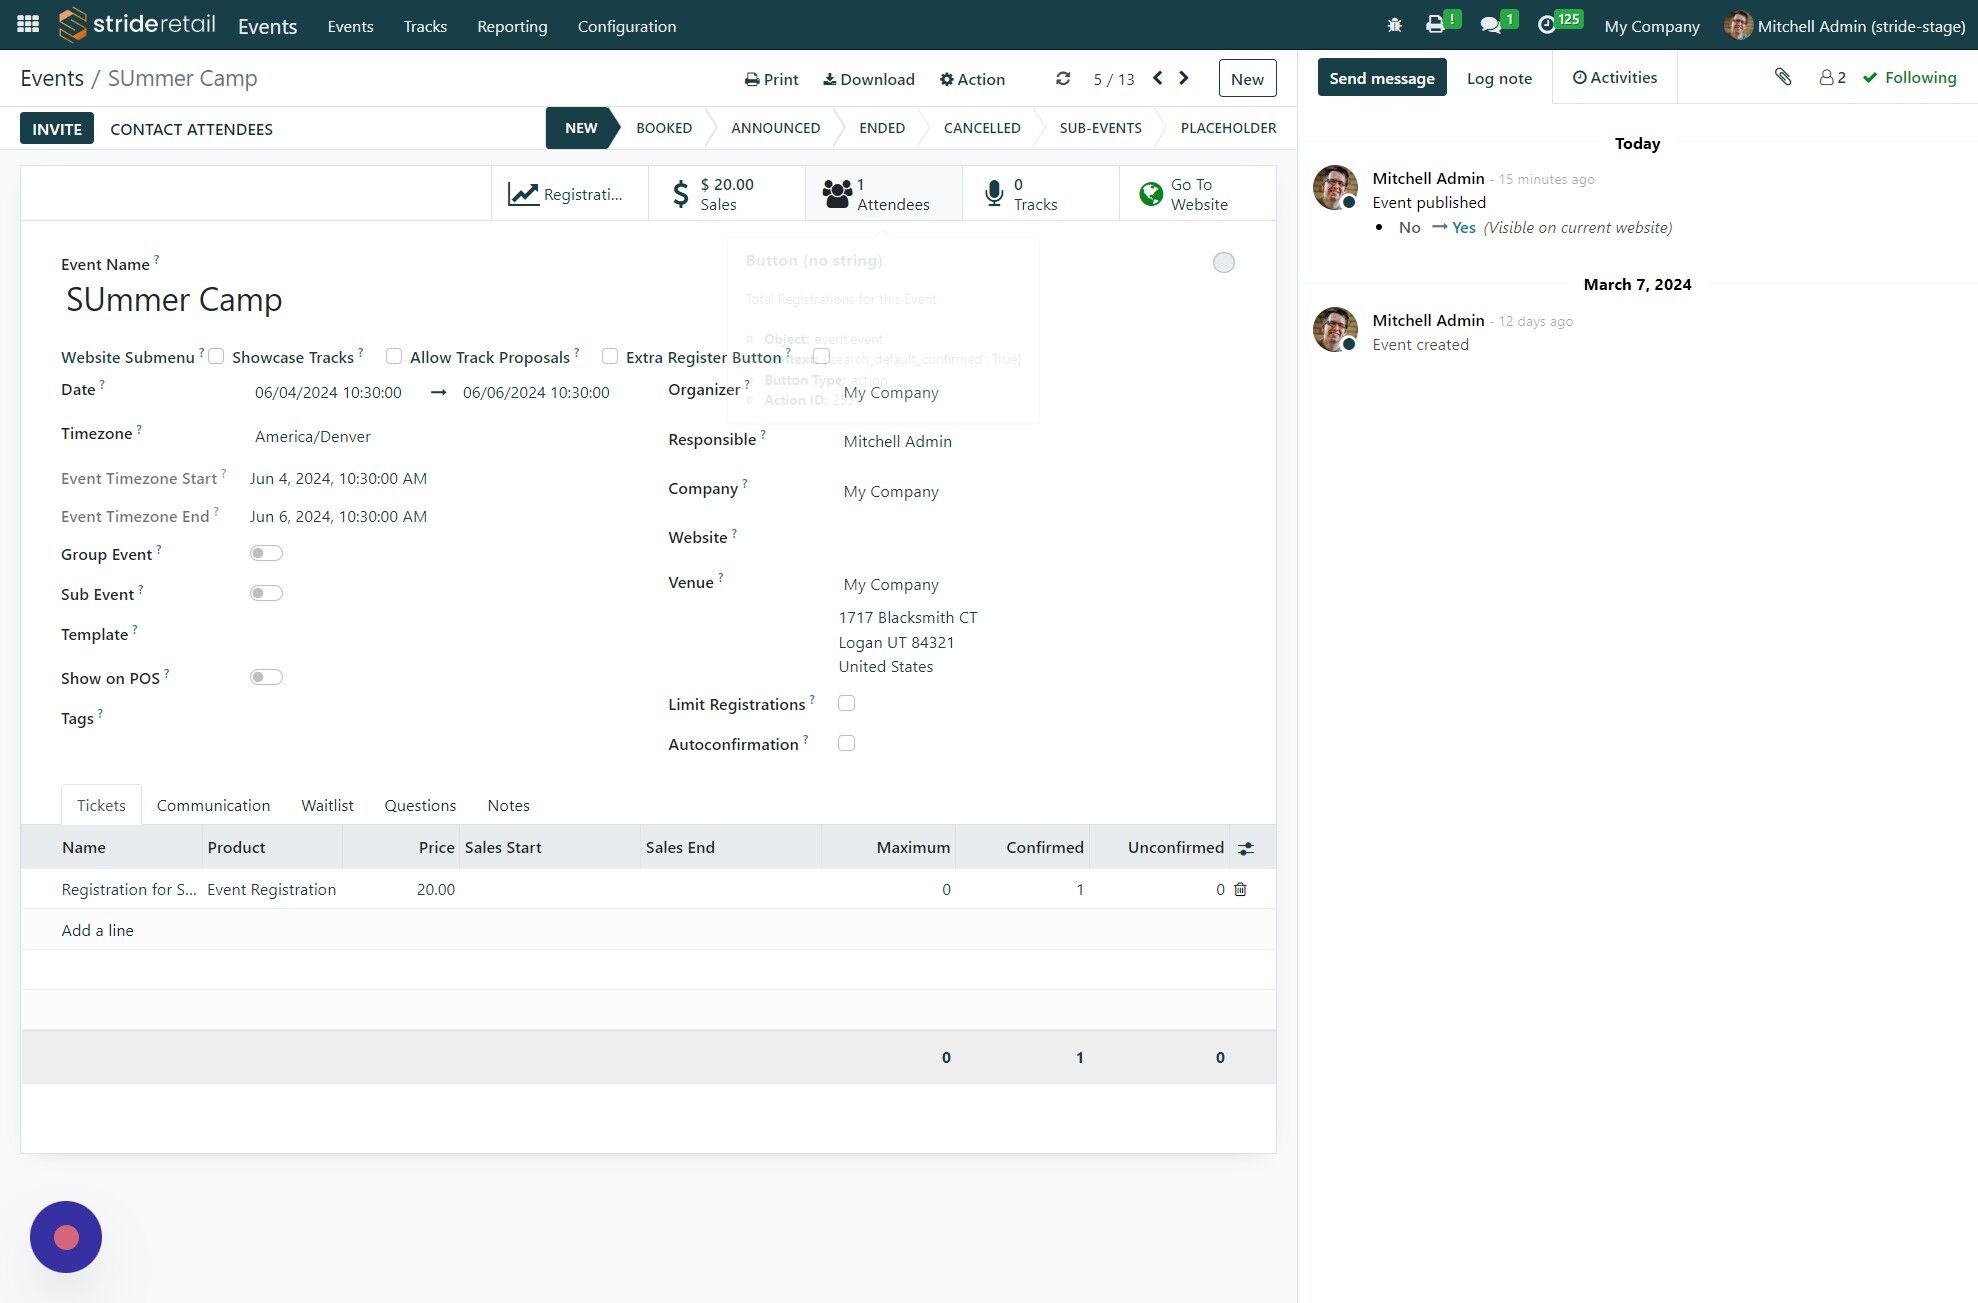Reload the record with refresh icon
The height and width of the screenshot is (1303, 1978).
pos(1063,78)
